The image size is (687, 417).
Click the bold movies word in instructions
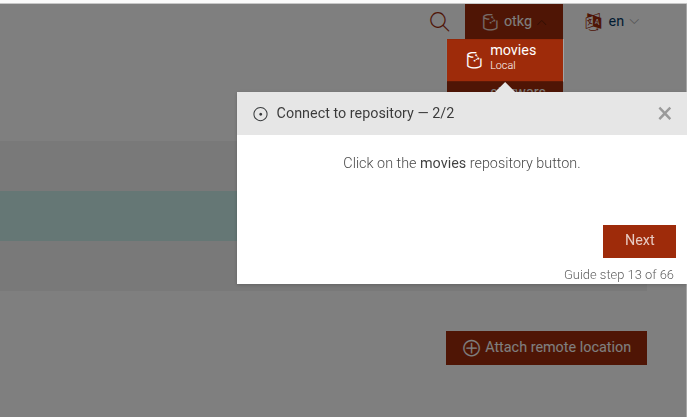(443, 162)
